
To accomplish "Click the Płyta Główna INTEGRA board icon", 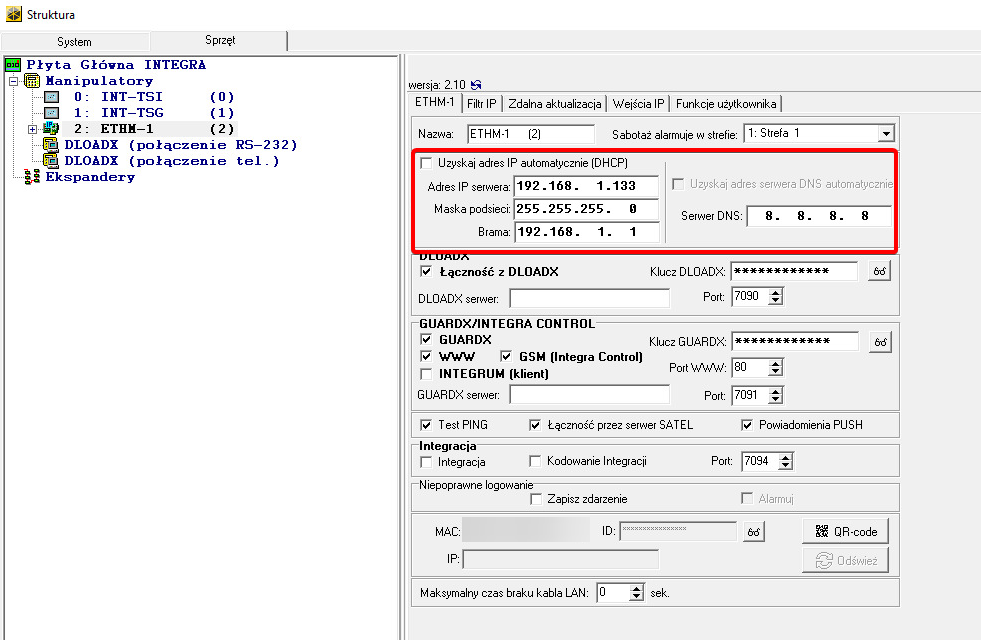I will [x=13, y=65].
